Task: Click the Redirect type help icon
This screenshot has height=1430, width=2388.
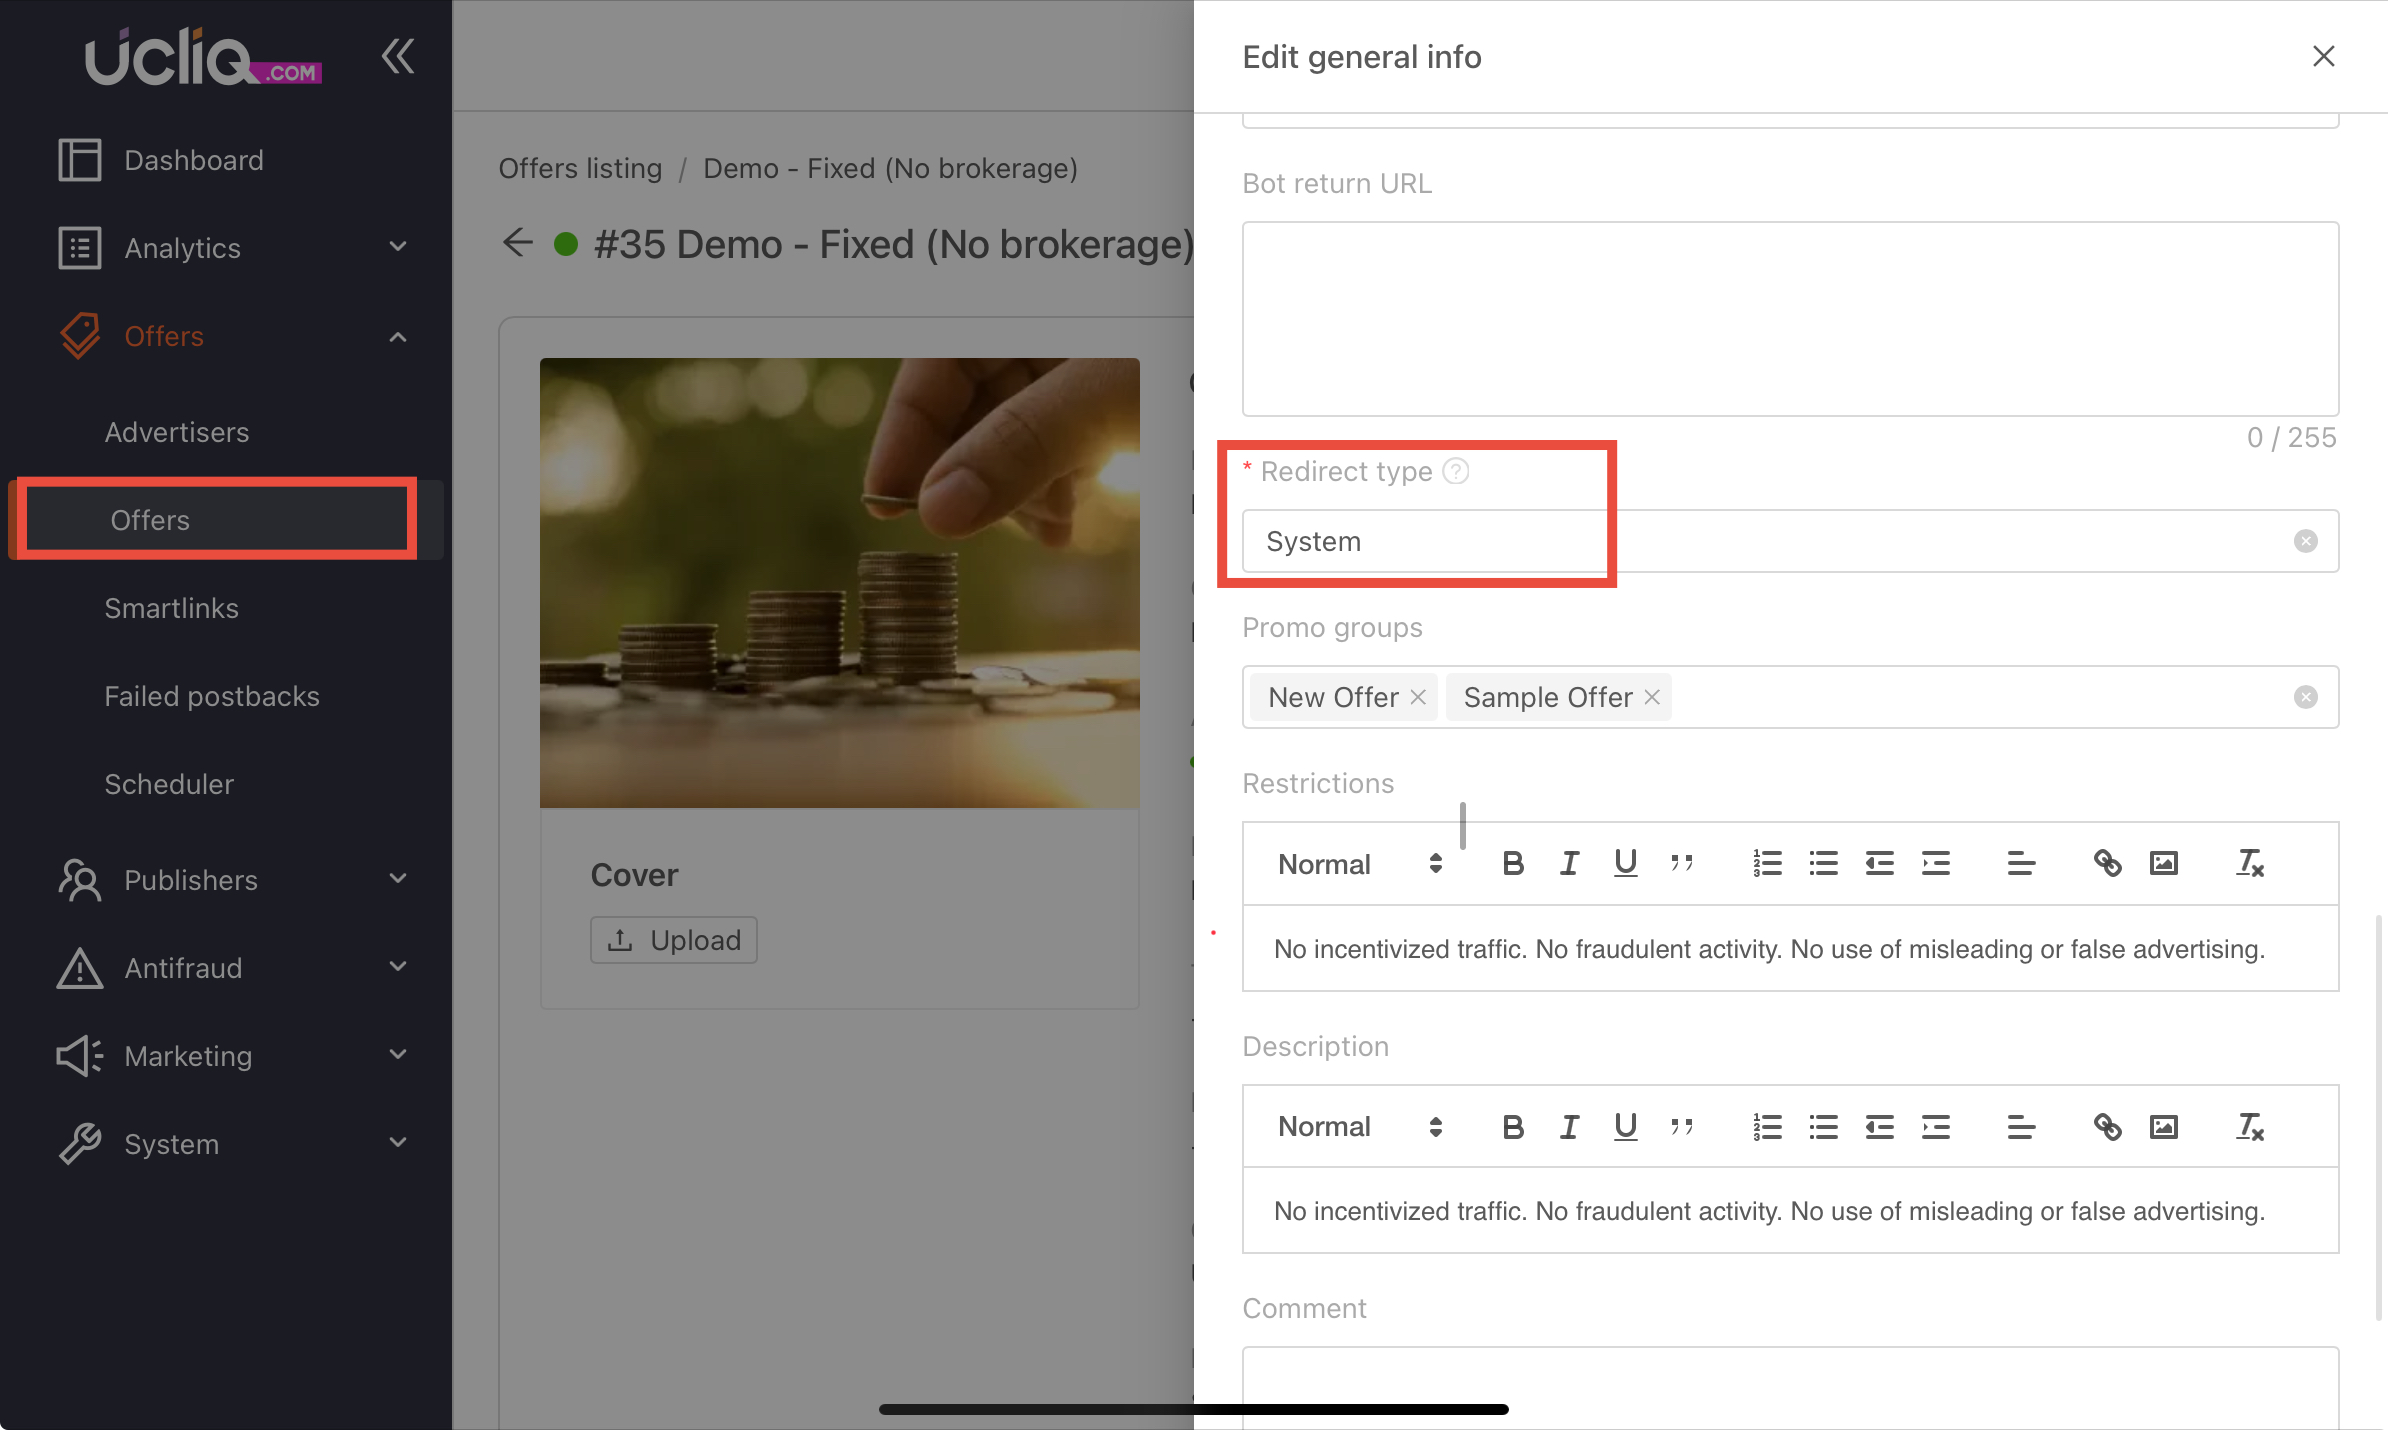Action: click(x=1456, y=471)
